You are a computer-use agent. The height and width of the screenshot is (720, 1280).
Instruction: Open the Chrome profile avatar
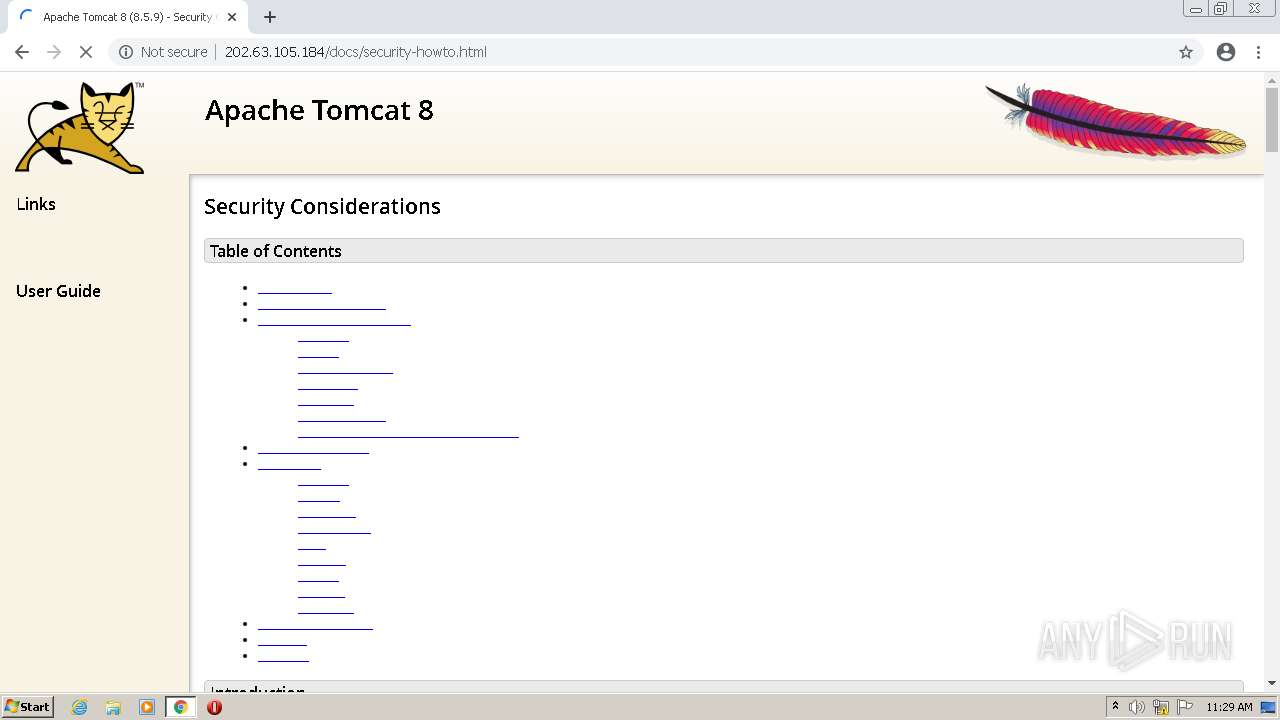(x=1226, y=52)
